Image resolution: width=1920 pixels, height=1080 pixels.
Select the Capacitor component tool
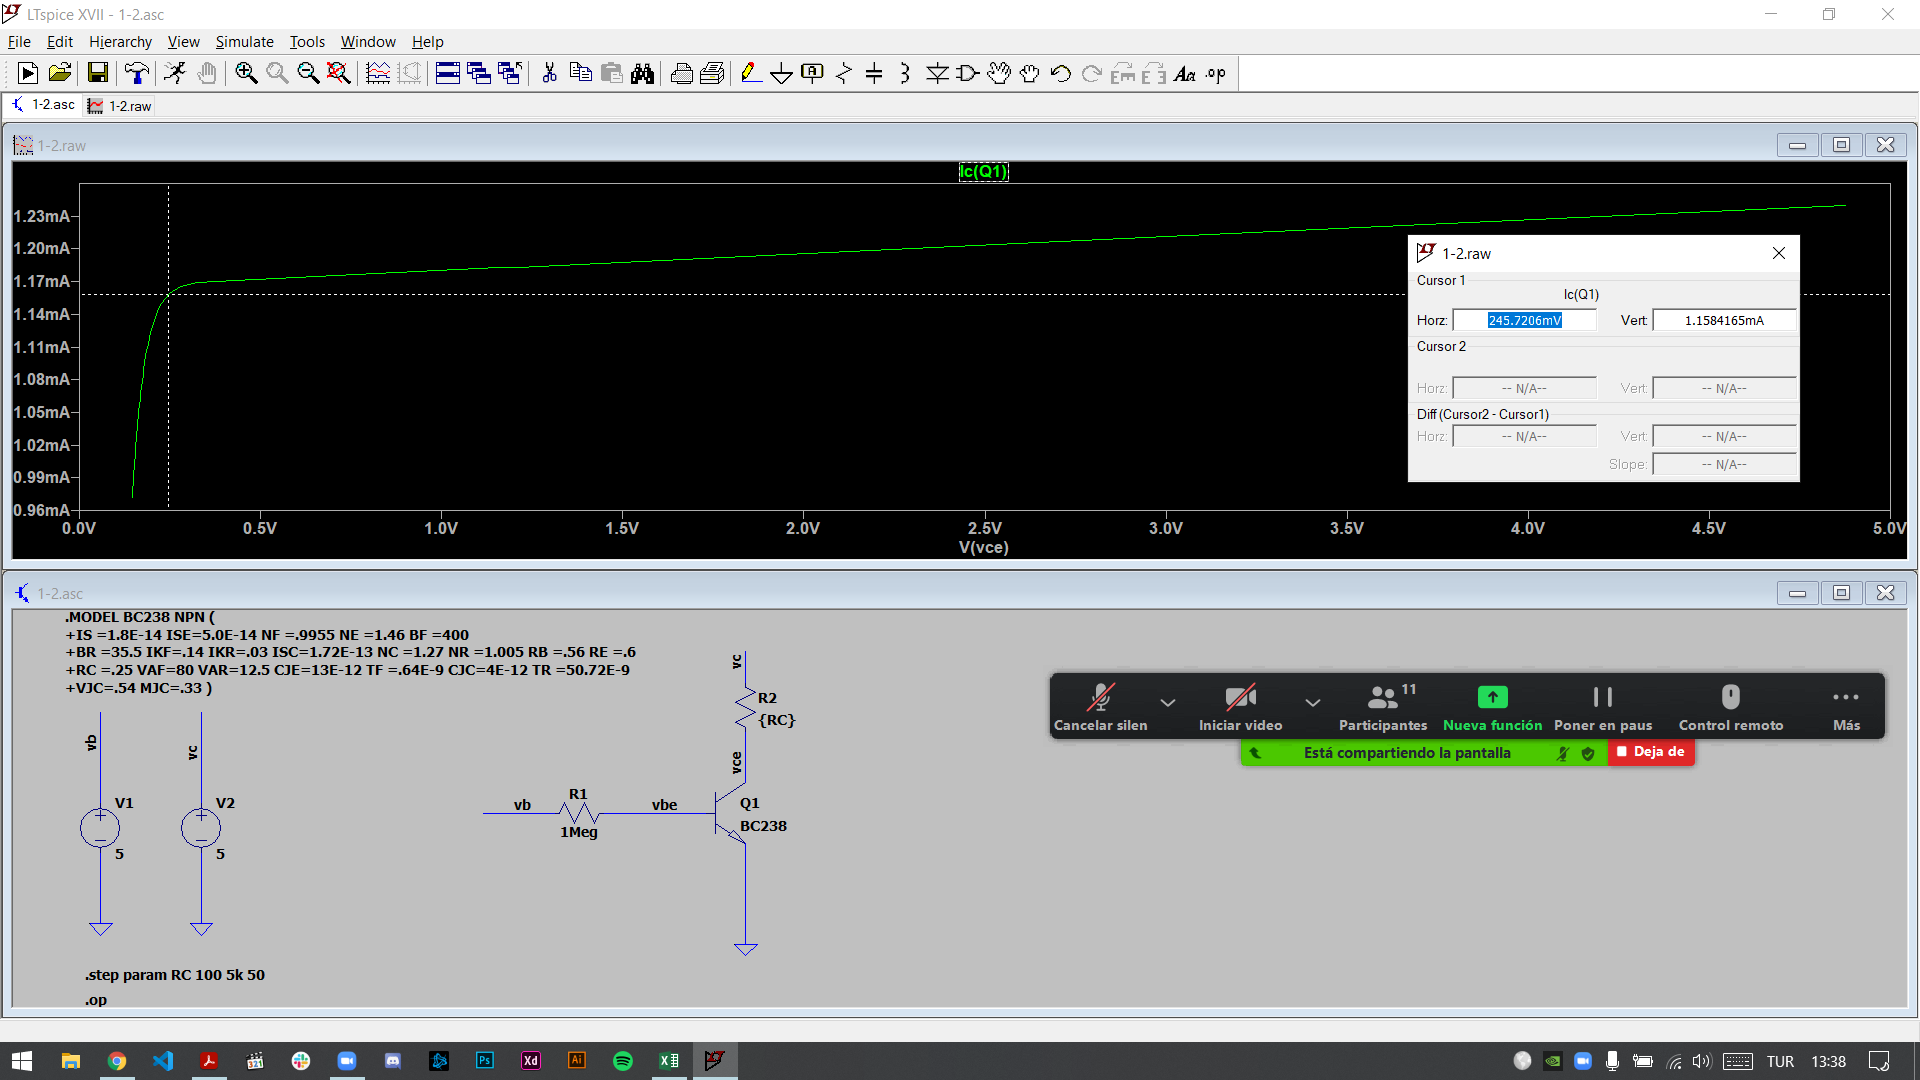tap(874, 73)
